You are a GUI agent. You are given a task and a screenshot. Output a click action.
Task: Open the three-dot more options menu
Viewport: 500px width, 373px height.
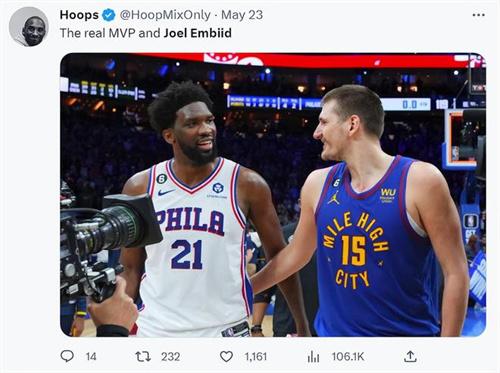pos(478,15)
